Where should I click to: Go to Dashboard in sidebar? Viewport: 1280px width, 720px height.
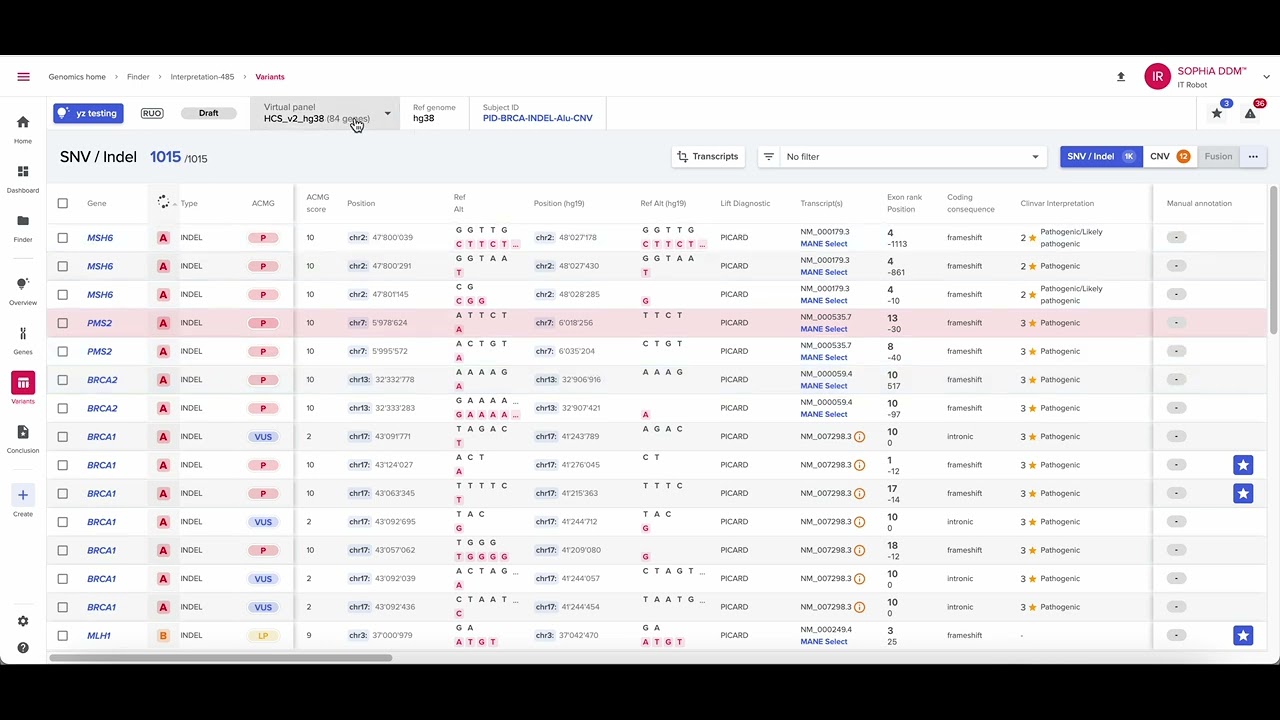click(x=23, y=172)
